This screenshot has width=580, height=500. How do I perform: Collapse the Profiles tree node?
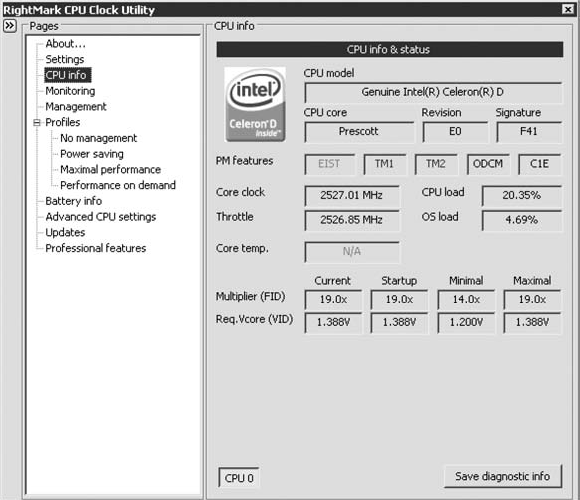click(x=37, y=122)
